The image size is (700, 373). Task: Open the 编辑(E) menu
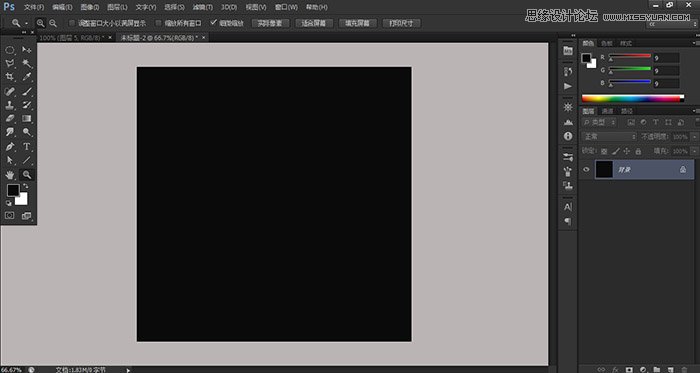(x=62, y=7)
